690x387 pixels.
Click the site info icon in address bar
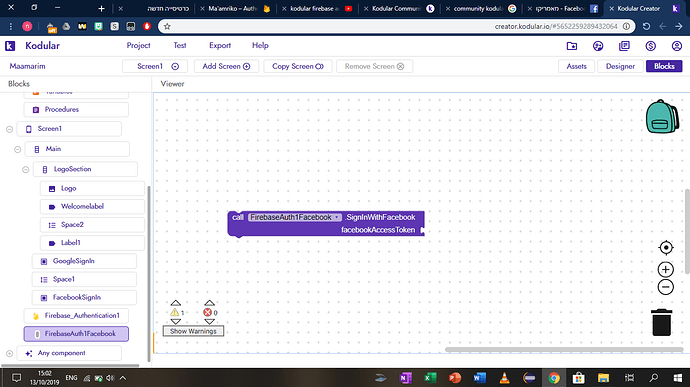[x=626, y=26]
